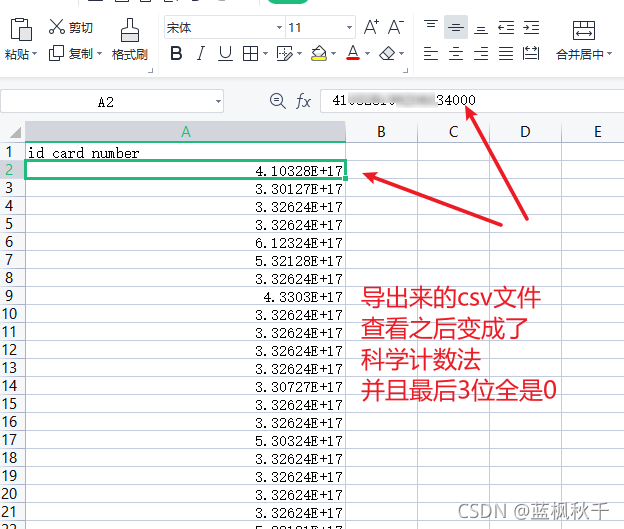Expand the Merge and Center (合并居中) dropdown

coord(609,54)
